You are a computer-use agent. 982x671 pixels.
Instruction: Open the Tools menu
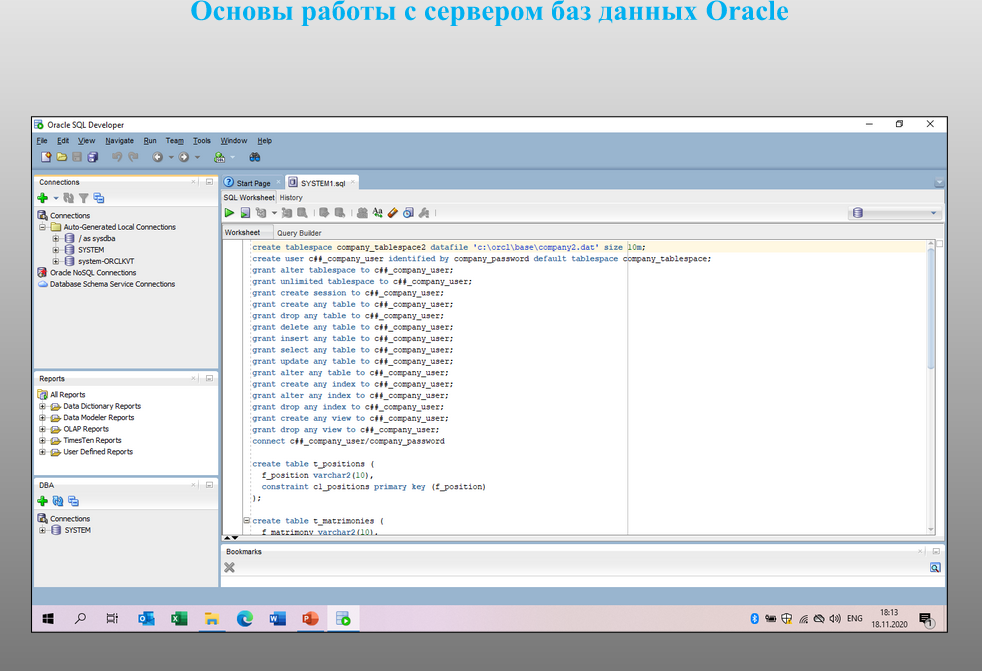tap(202, 141)
